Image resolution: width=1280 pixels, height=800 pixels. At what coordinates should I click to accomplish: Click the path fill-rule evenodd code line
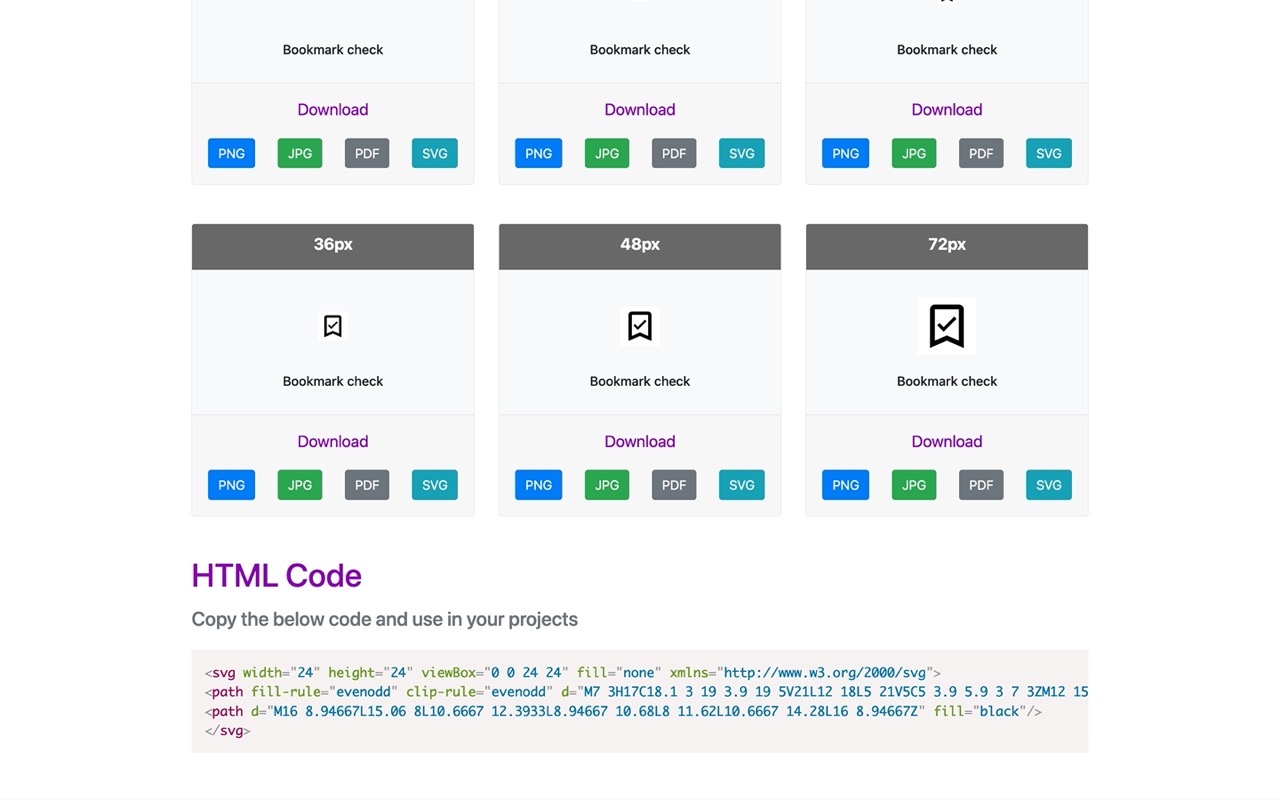tap(646, 692)
